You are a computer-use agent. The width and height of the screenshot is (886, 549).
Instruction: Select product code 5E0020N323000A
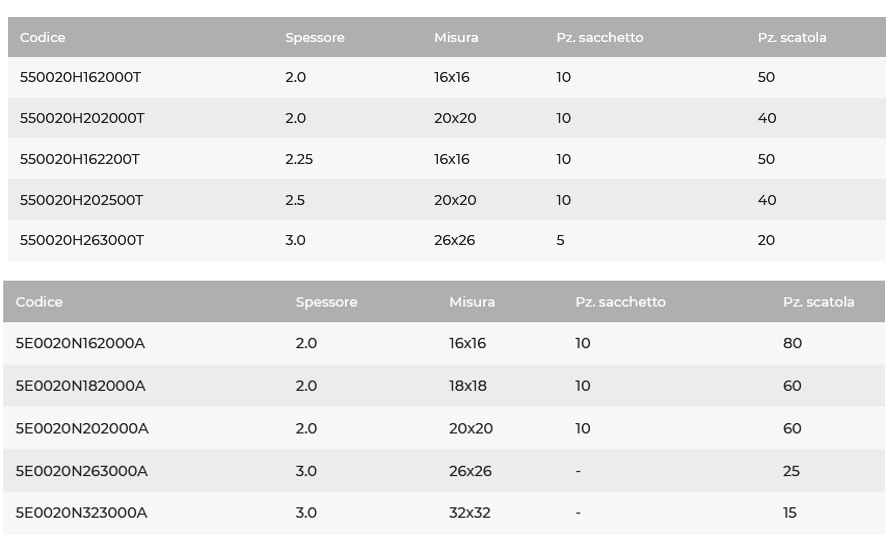click(x=81, y=513)
